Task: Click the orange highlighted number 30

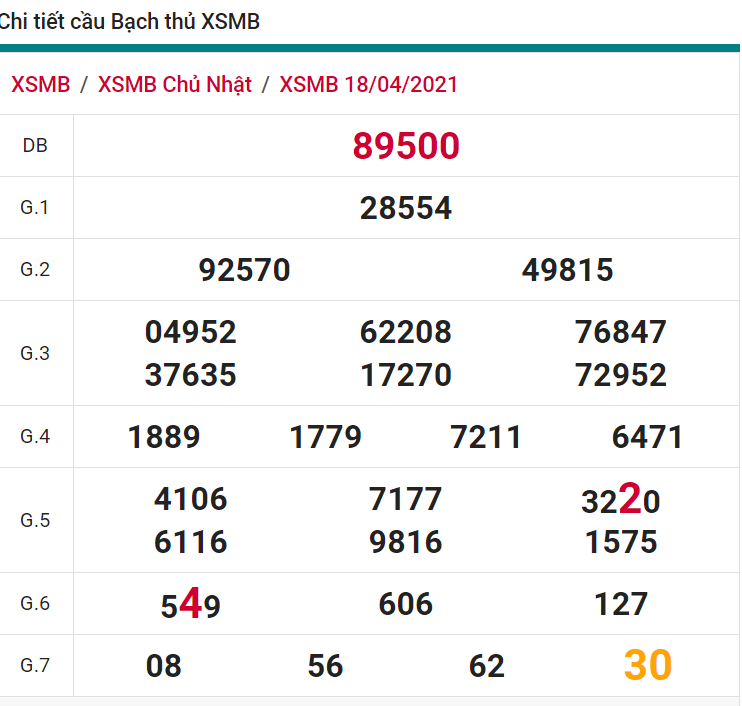Action: [x=648, y=665]
